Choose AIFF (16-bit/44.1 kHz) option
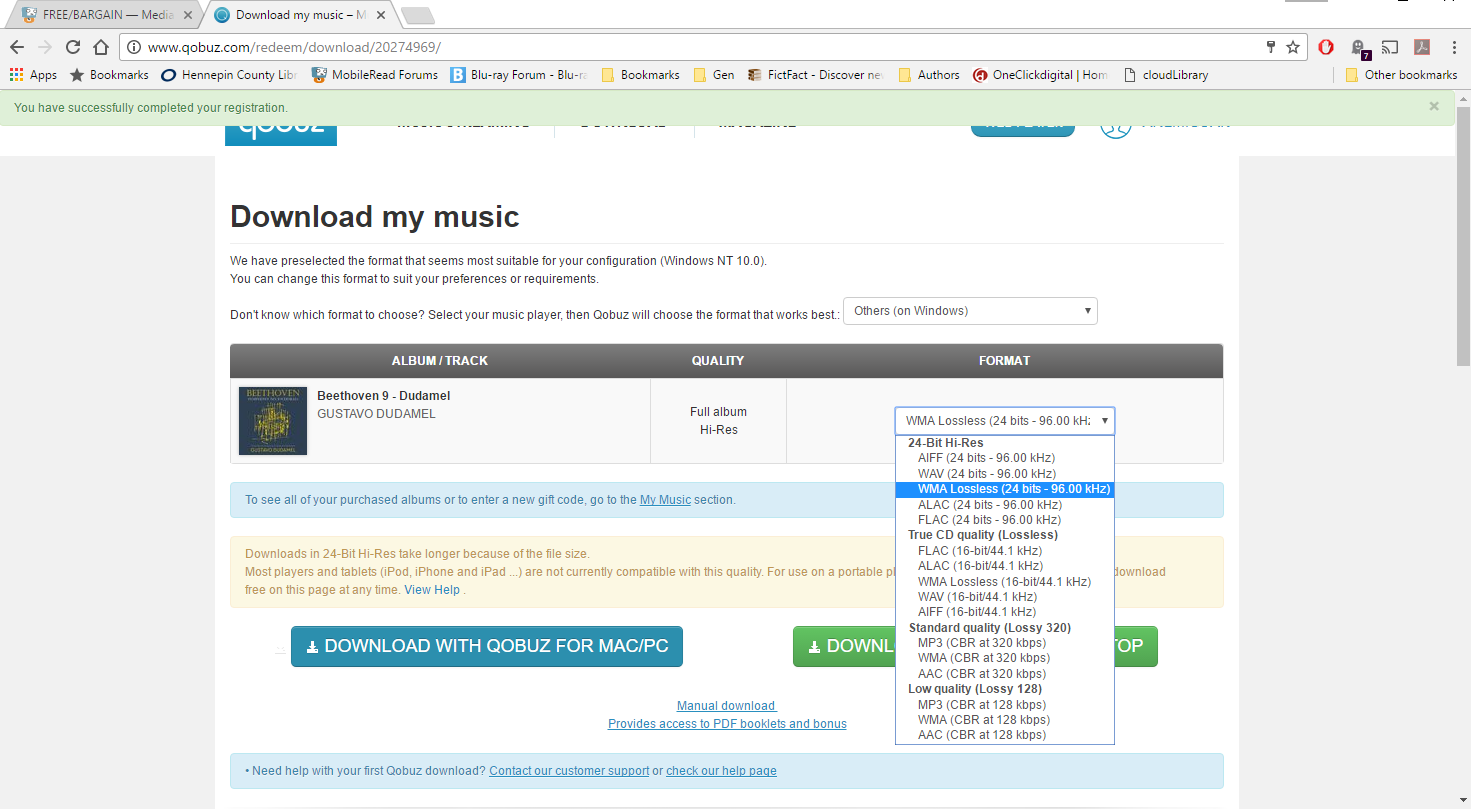Viewport: 1471px width, 809px height. coord(1004,612)
